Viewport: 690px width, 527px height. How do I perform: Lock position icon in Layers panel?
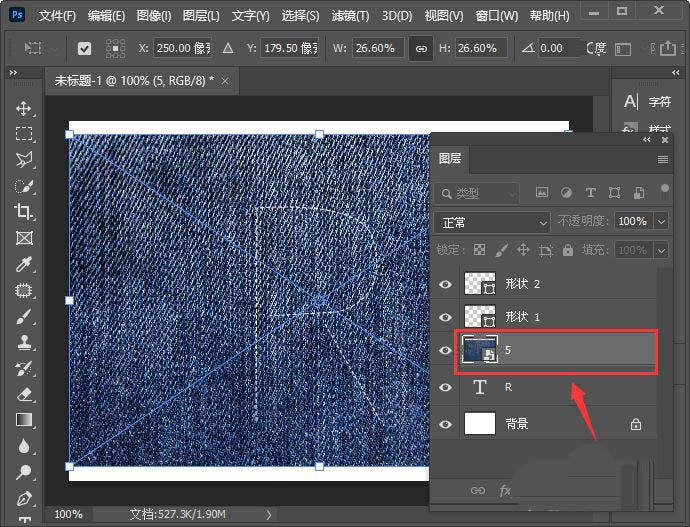click(523, 250)
